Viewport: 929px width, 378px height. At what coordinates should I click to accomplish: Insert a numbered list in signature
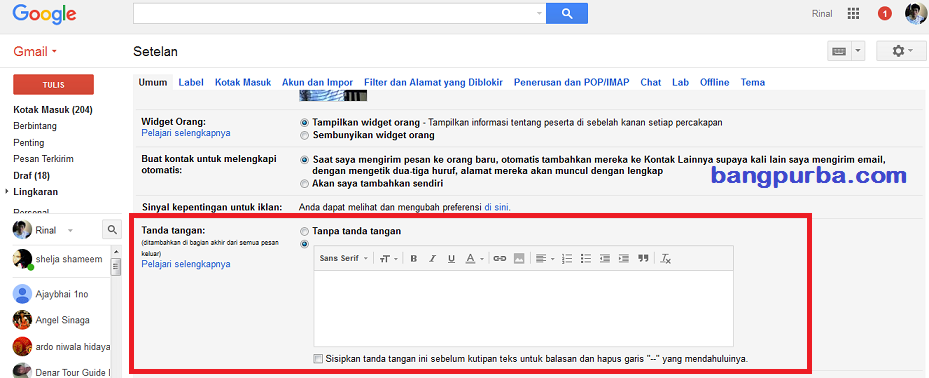(x=567, y=258)
